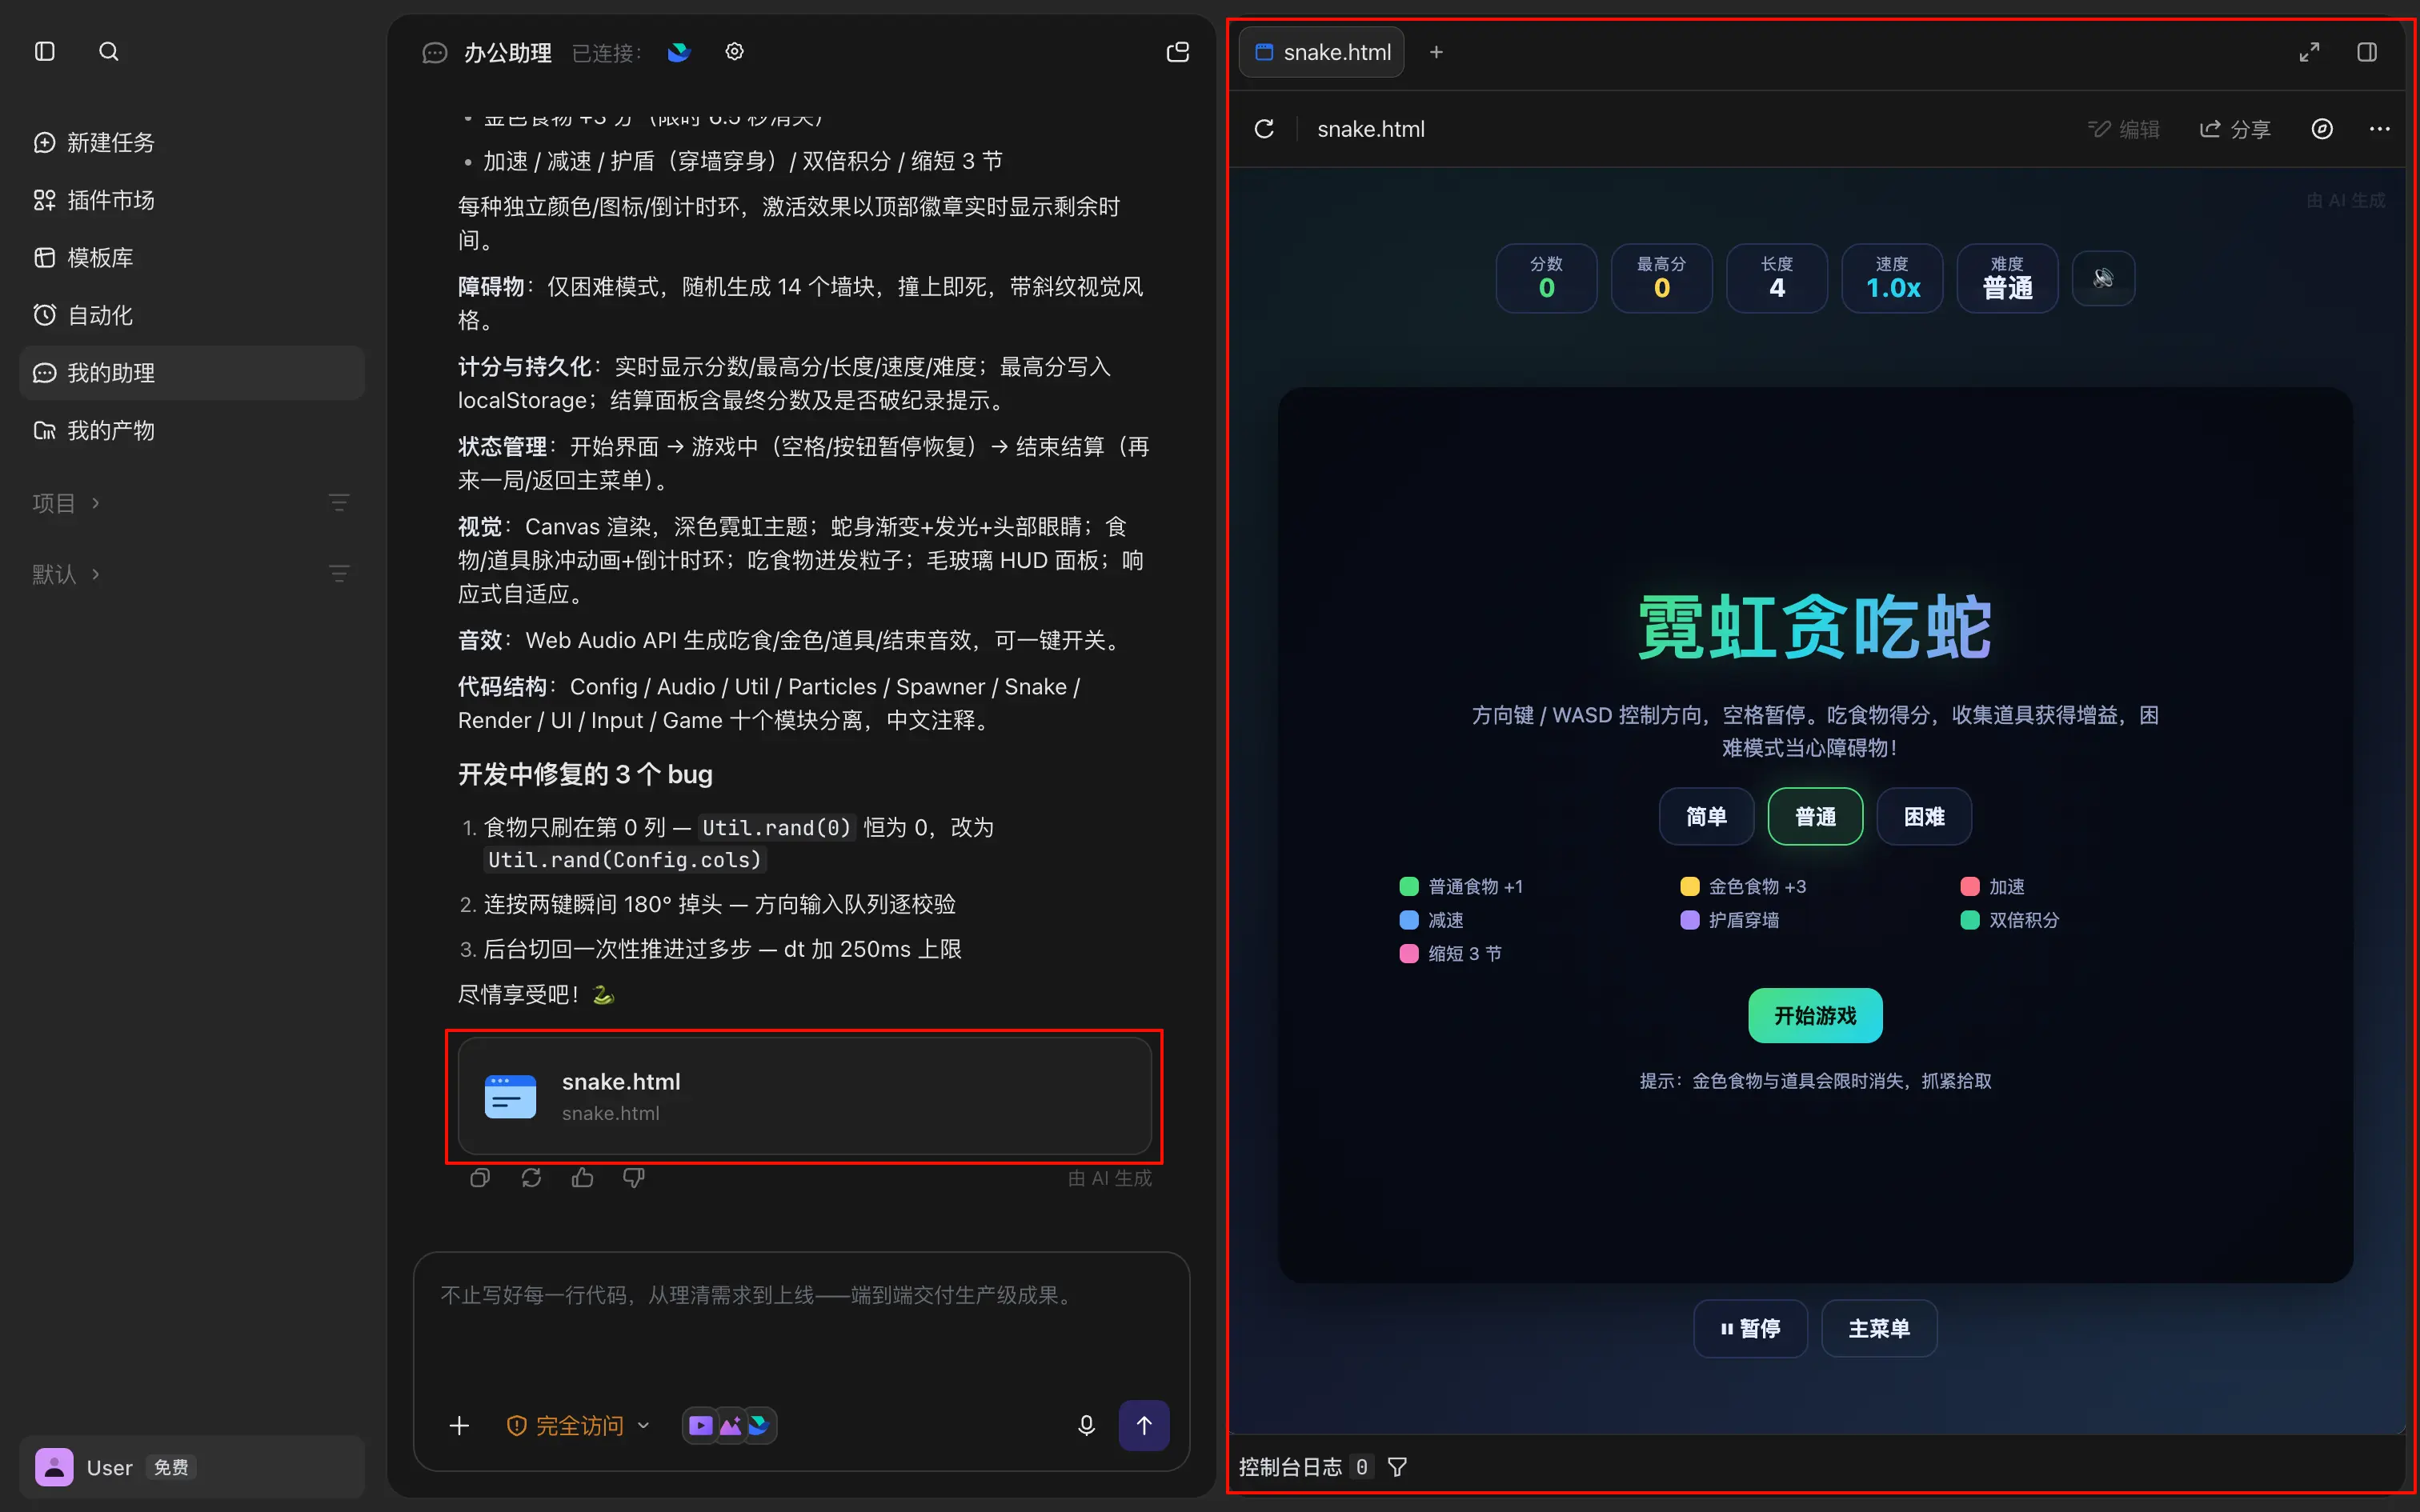Viewport: 2420px width, 1512px height.
Task: Give the response a thumbs up
Action: (582, 1178)
